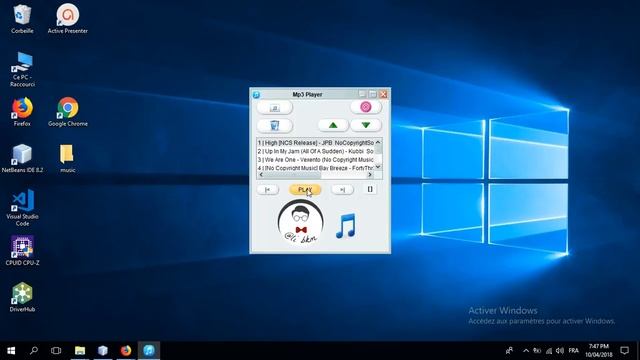This screenshot has height=360, width=640.
Task: Click playlist horizontal scrollbar right arrow
Action: 370,175
